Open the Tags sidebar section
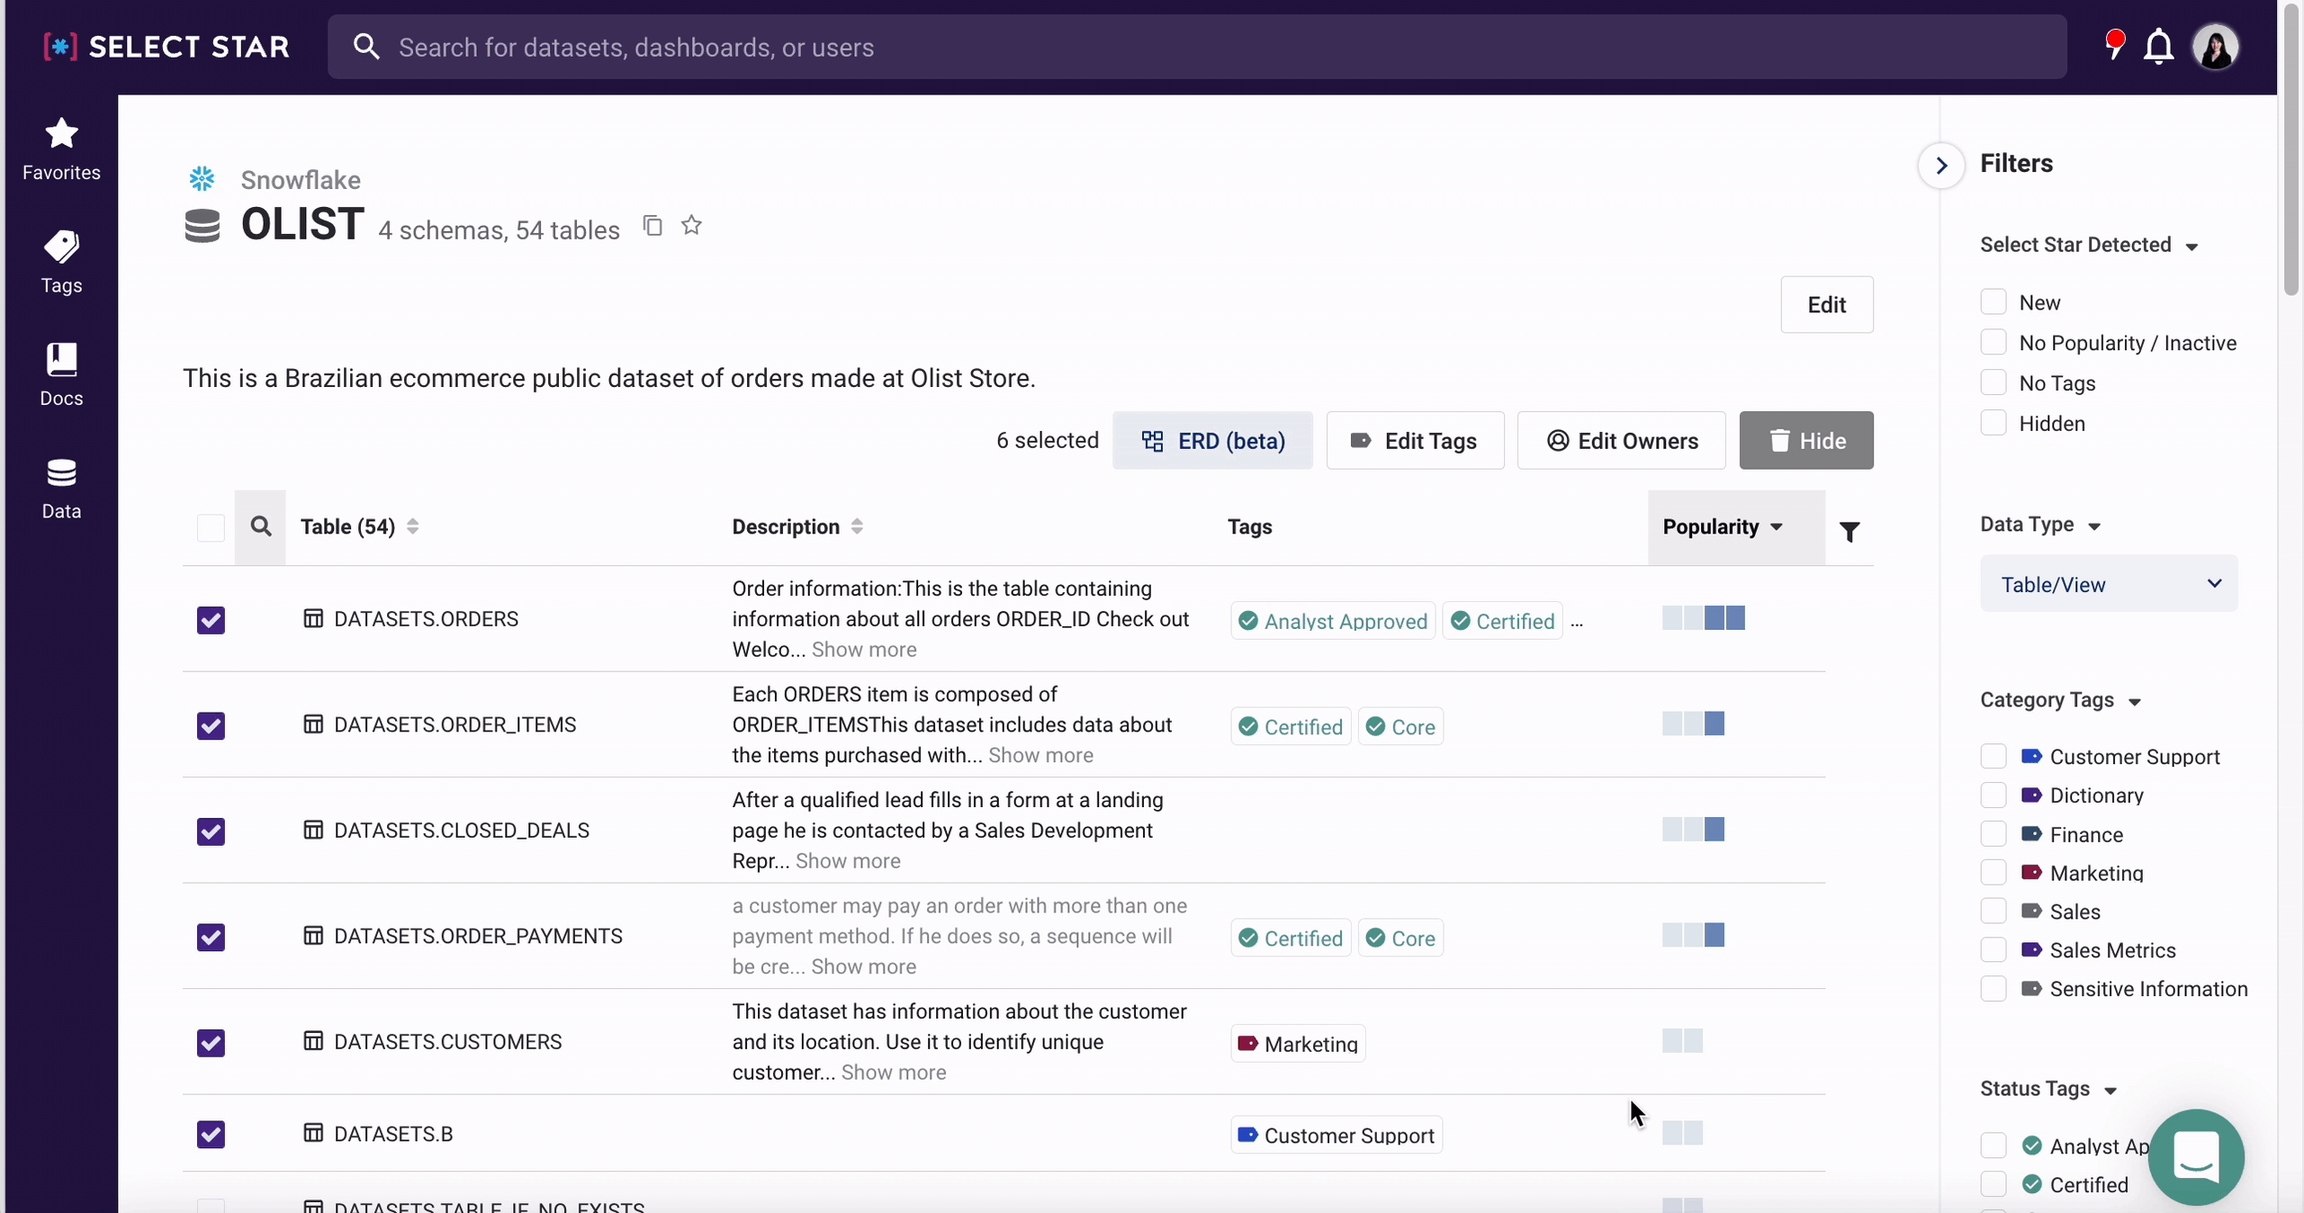The width and height of the screenshot is (2304, 1213). (61, 262)
